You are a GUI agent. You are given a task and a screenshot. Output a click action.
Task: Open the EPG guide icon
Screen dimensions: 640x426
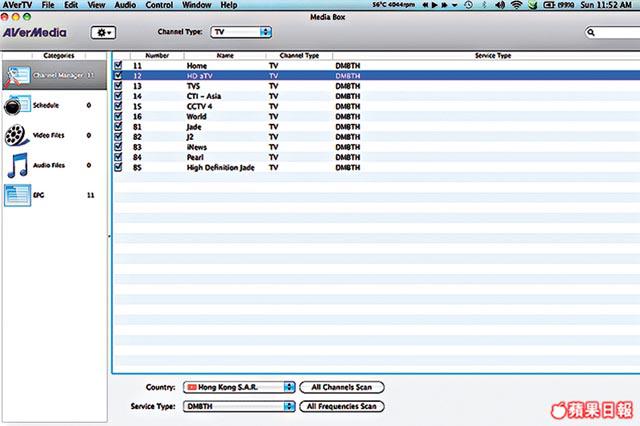click(18, 195)
